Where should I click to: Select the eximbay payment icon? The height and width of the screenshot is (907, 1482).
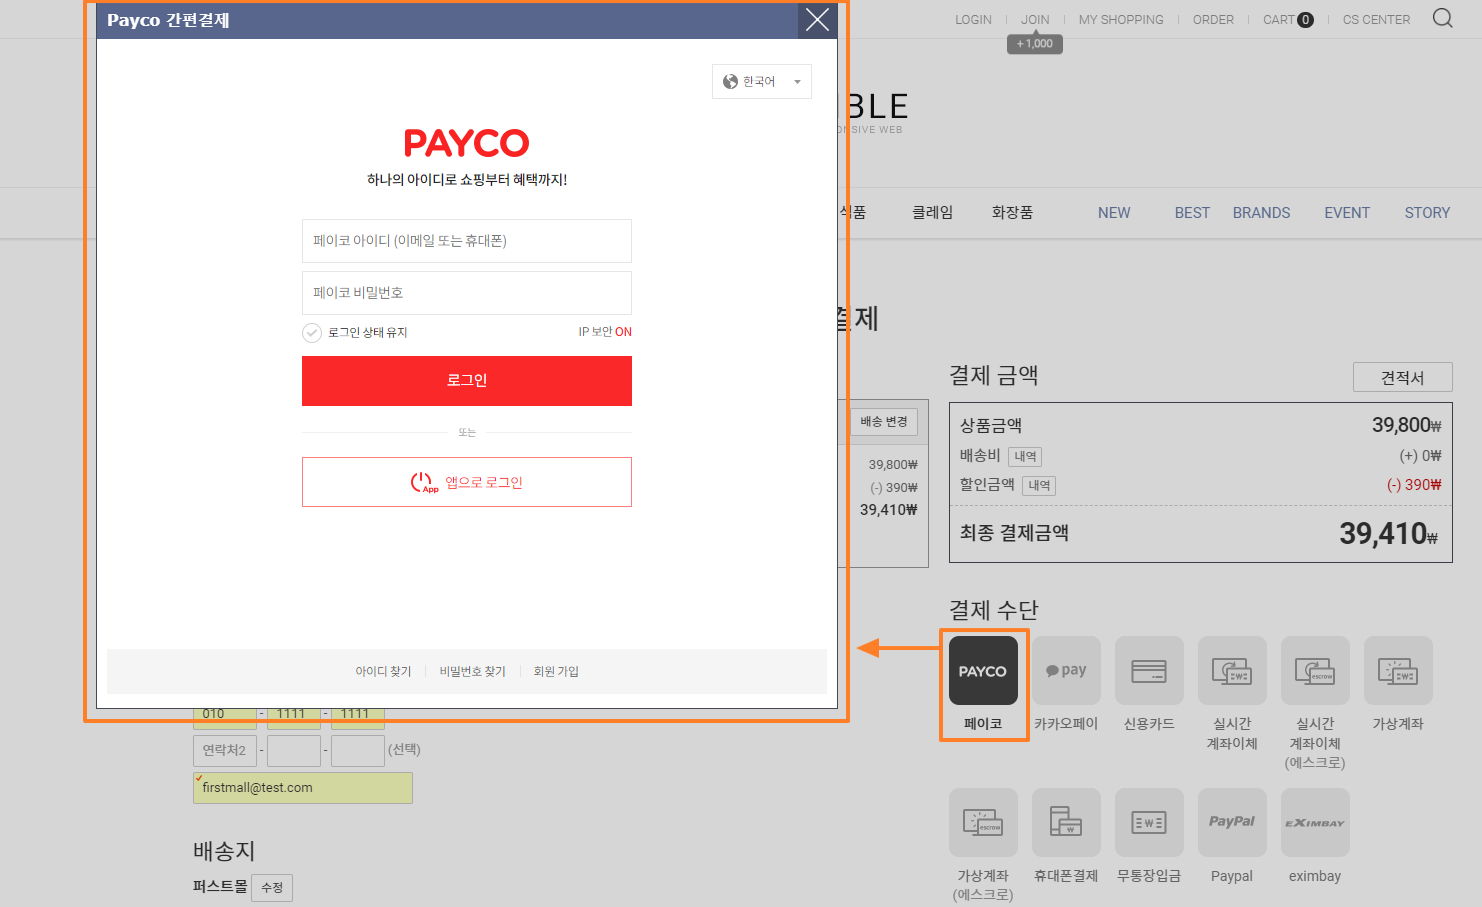pyautogui.click(x=1315, y=823)
